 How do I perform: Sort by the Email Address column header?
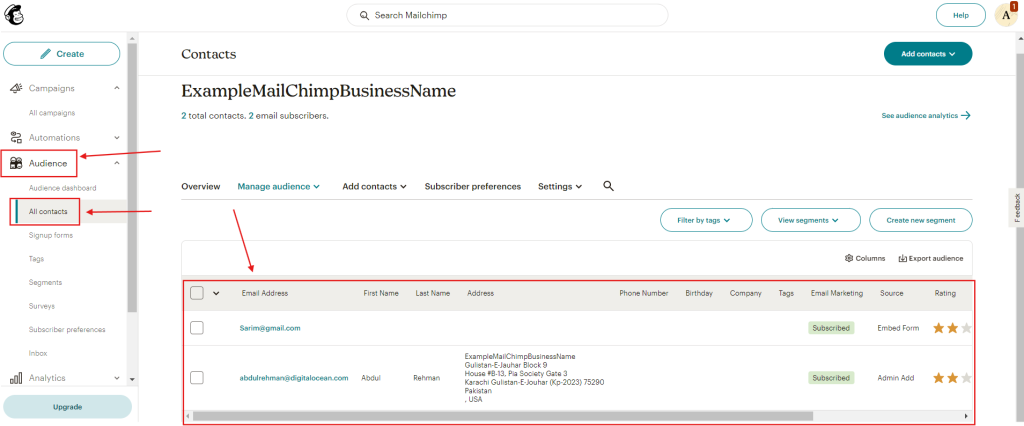264,293
